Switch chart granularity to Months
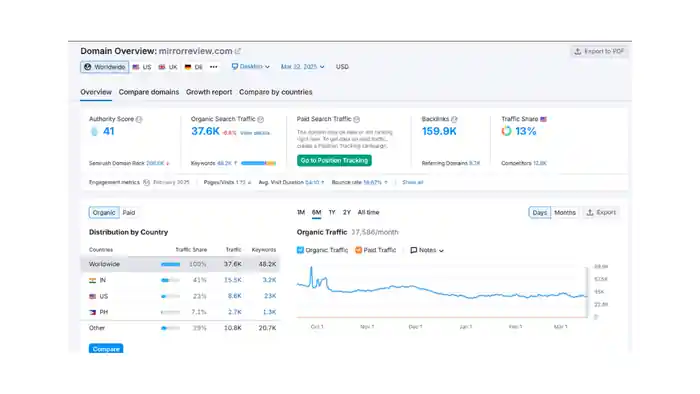Image resolution: width=700 pixels, height=394 pixels. [565, 213]
